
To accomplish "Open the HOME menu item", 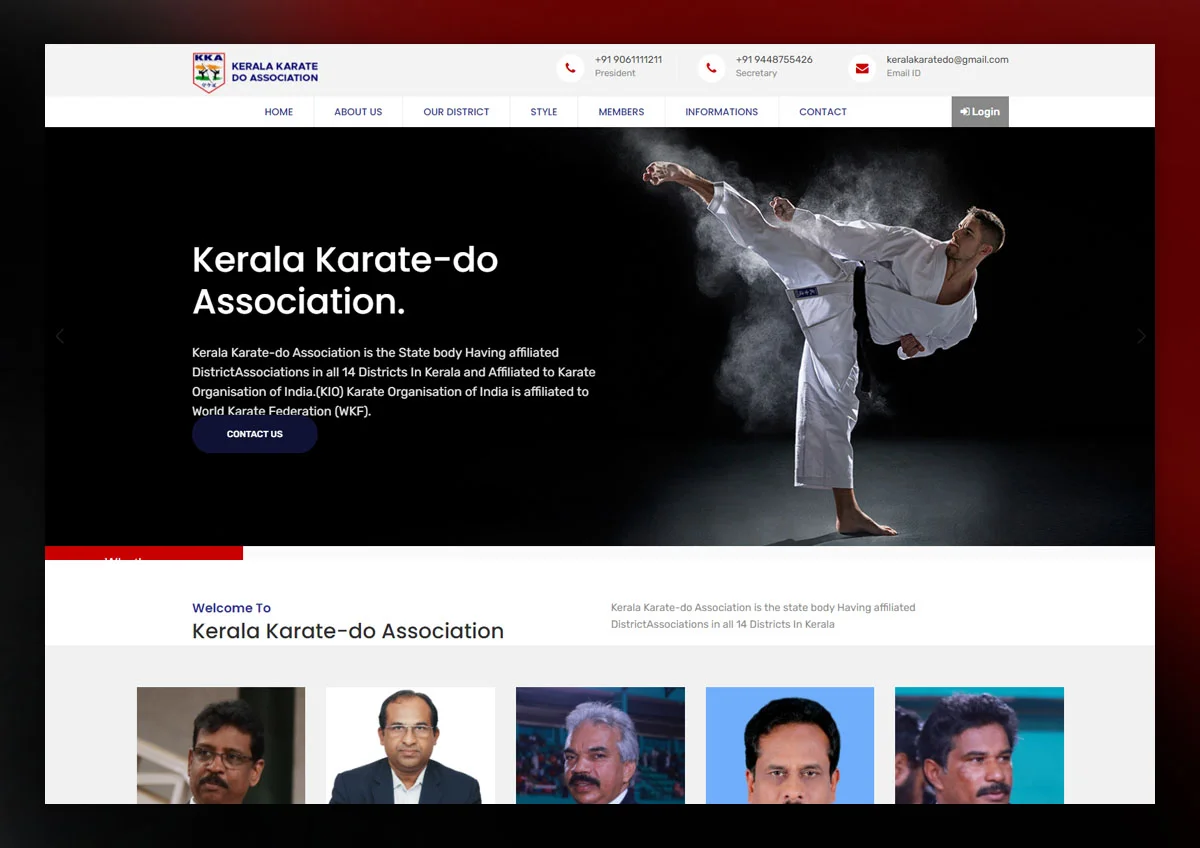I will point(279,112).
